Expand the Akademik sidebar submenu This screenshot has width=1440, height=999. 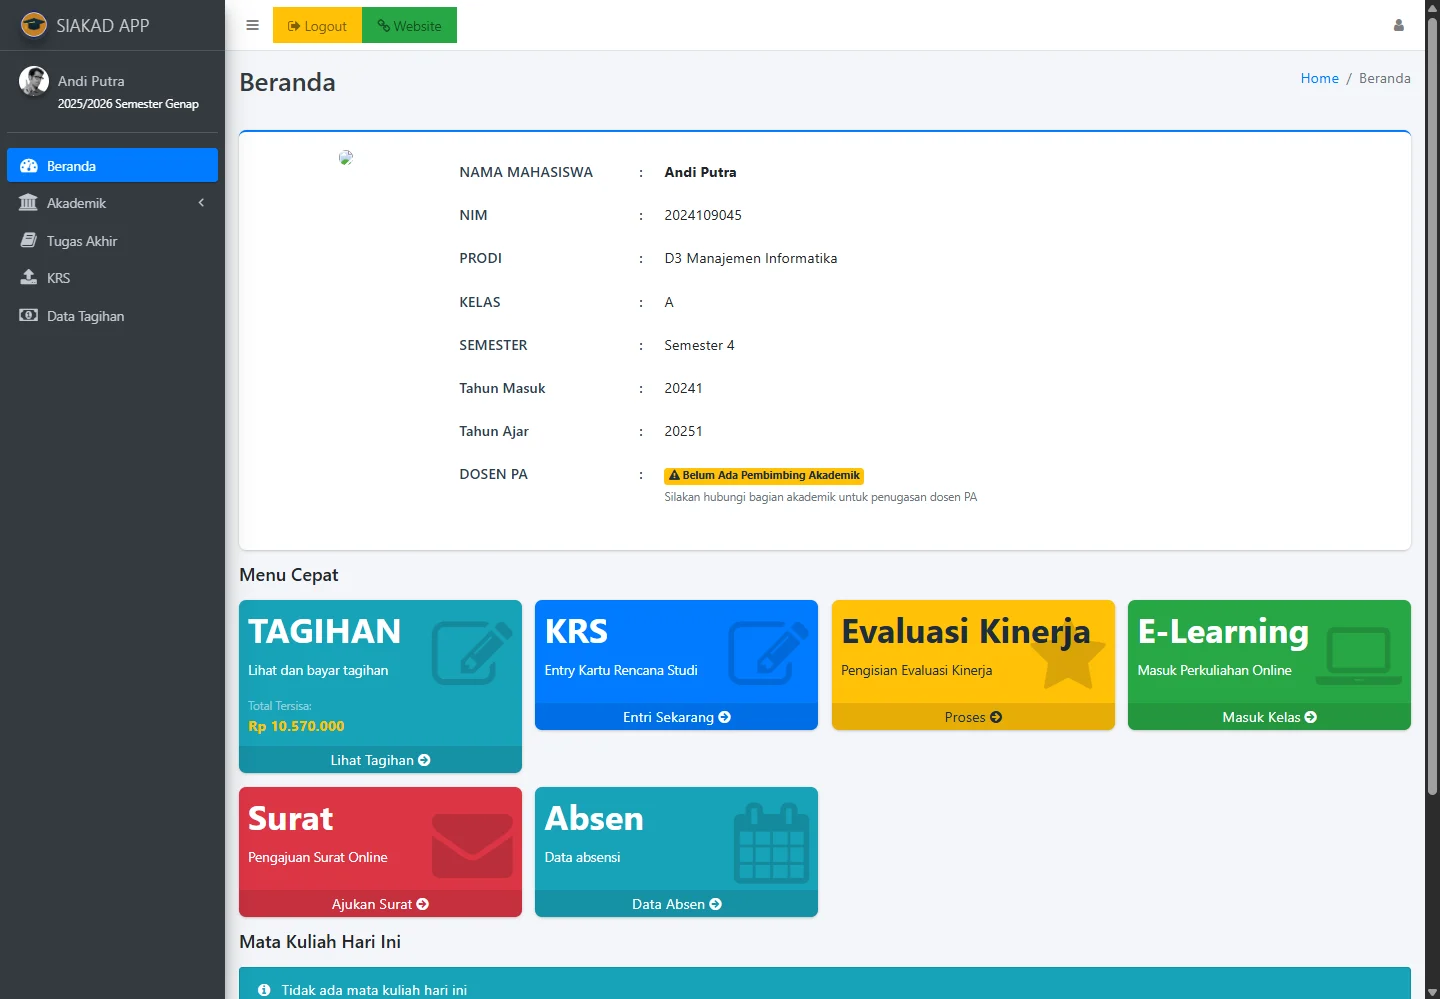(112, 203)
